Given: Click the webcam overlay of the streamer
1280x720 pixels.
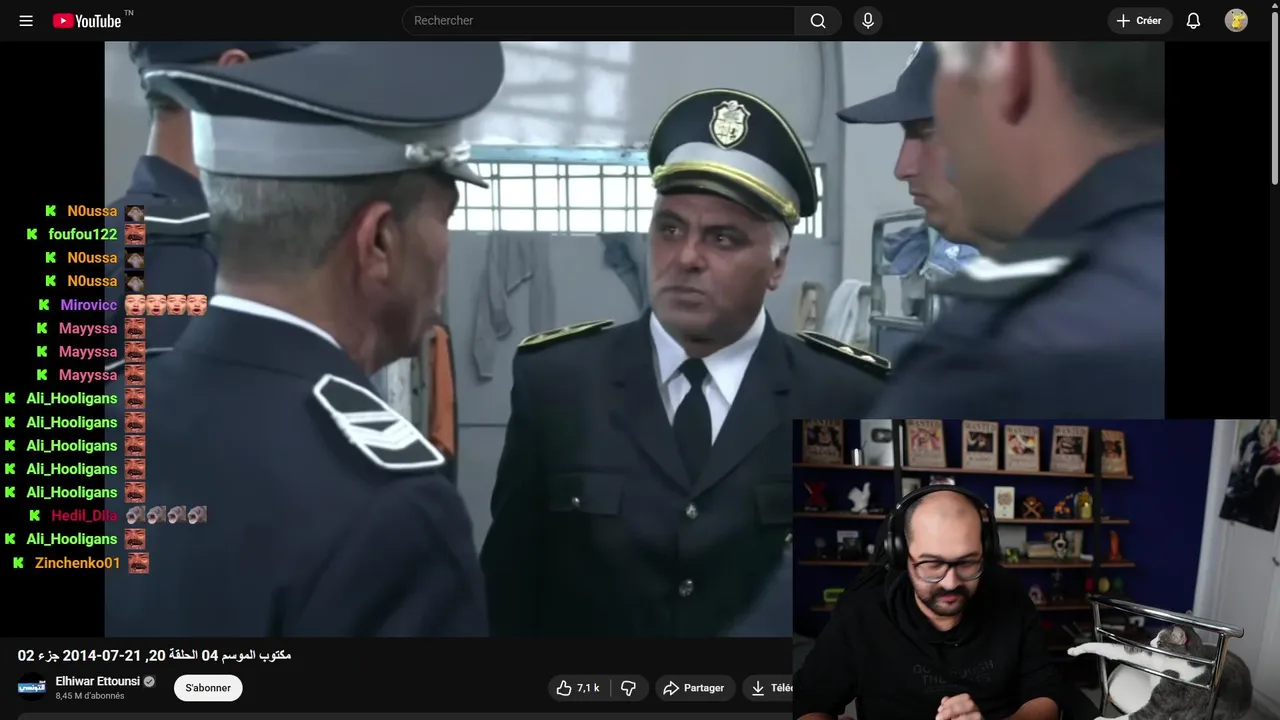Looking at the screenshot, I should tap(1036, 569).
